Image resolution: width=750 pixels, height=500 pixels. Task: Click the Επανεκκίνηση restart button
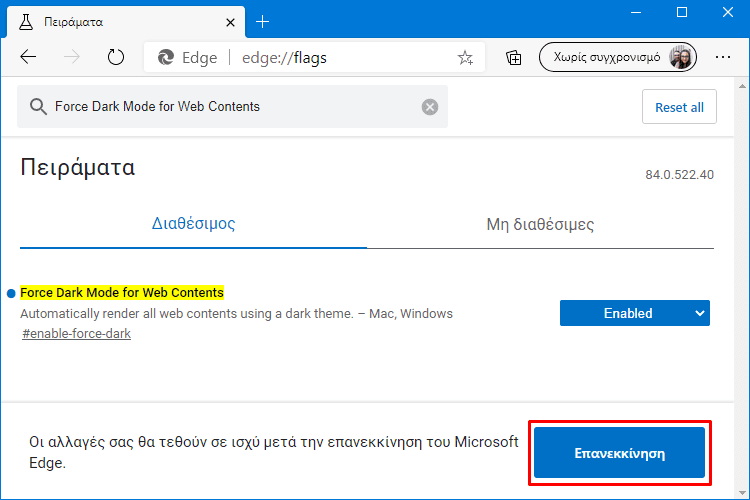(619, 453)
